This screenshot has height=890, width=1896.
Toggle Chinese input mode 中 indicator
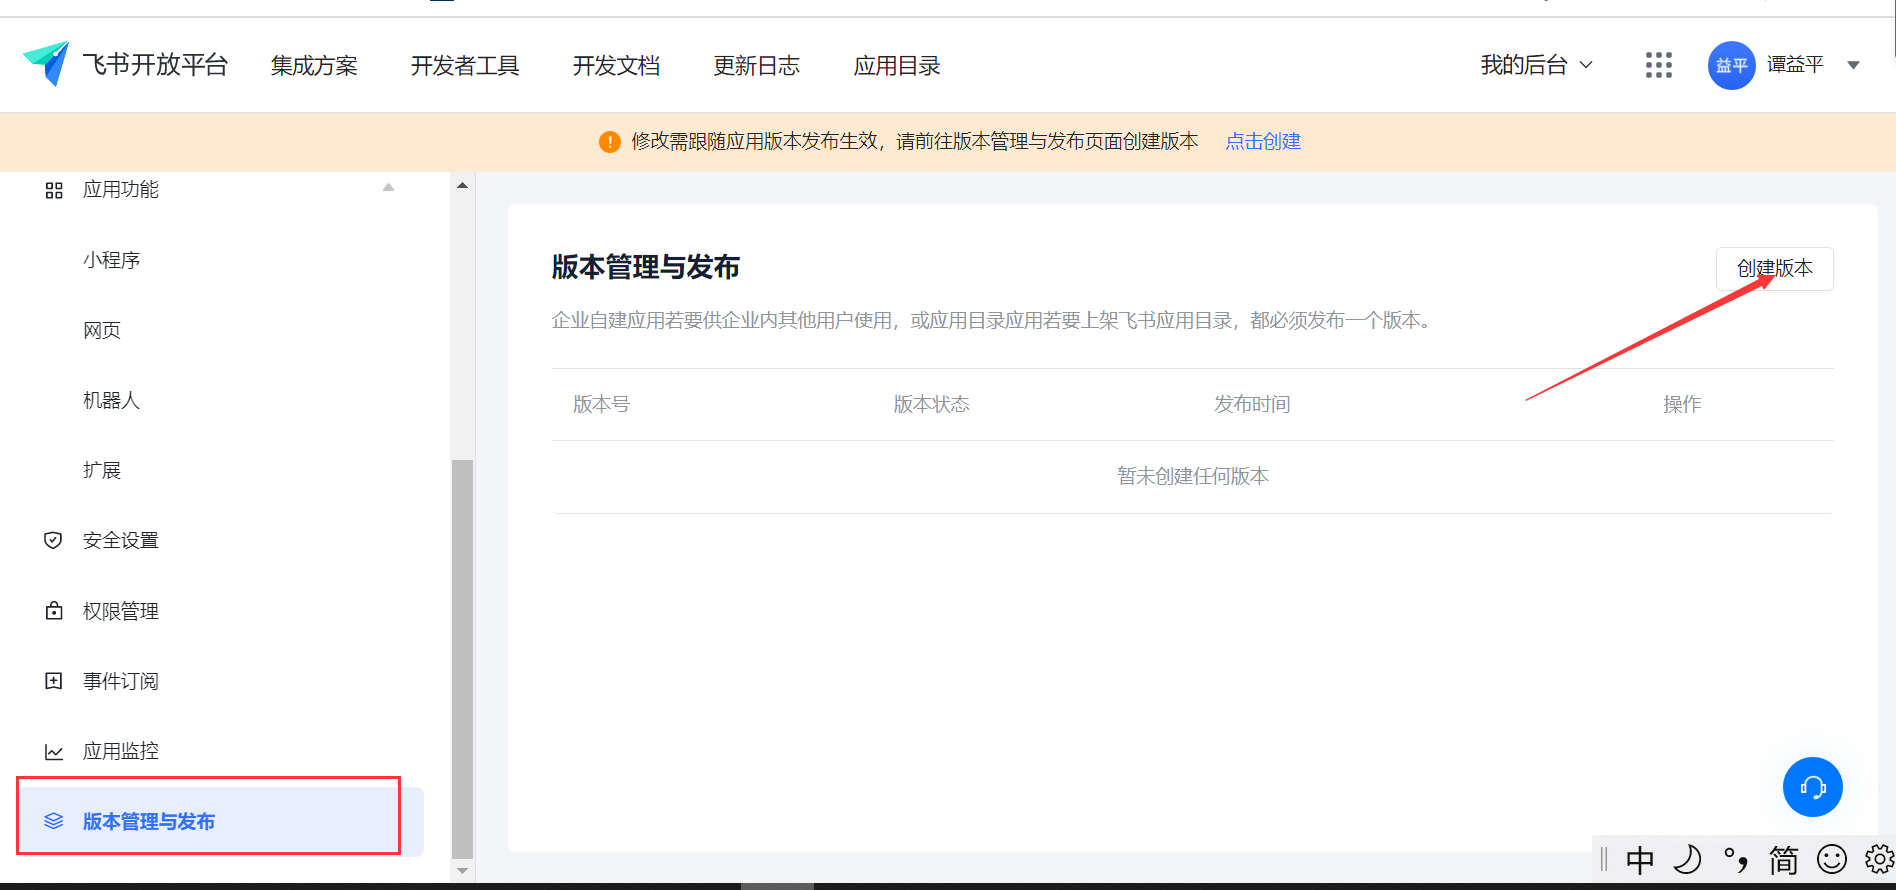coord(1640,859)
